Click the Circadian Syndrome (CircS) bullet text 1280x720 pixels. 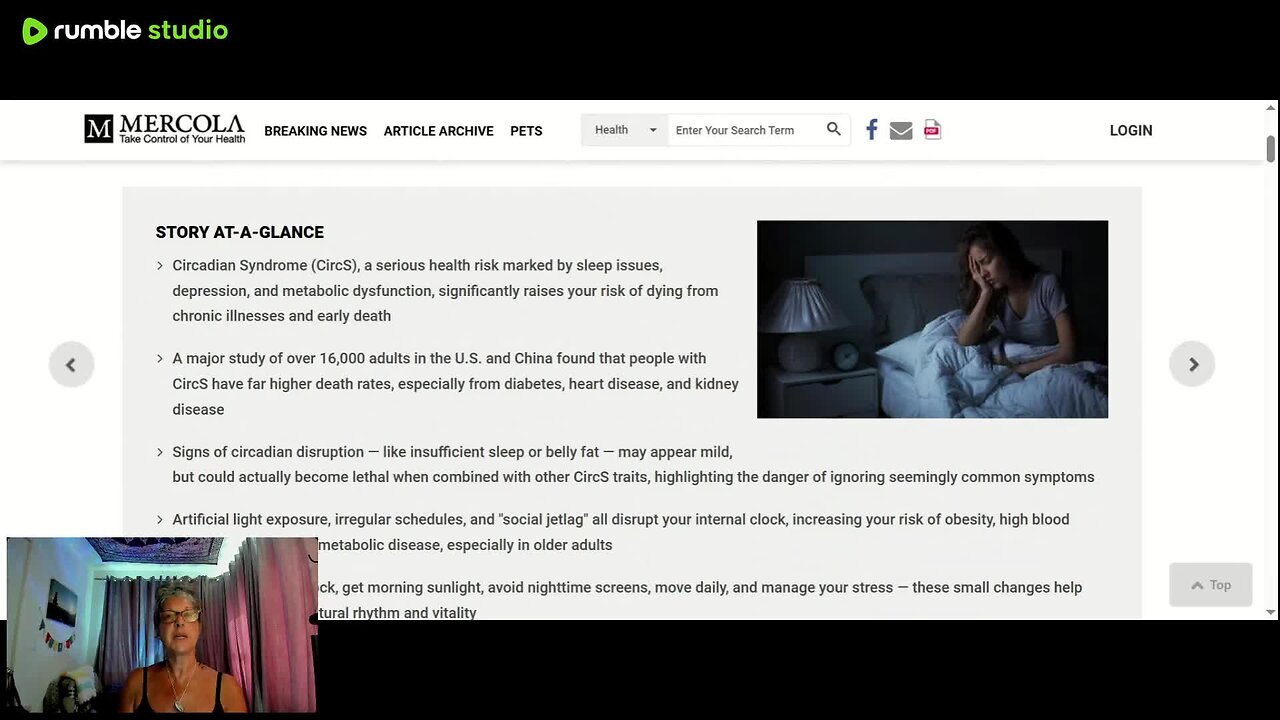coord(445,291)
